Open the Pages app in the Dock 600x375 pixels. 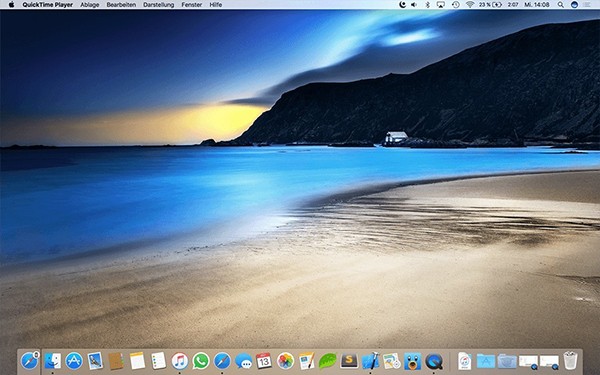[307, 361]
